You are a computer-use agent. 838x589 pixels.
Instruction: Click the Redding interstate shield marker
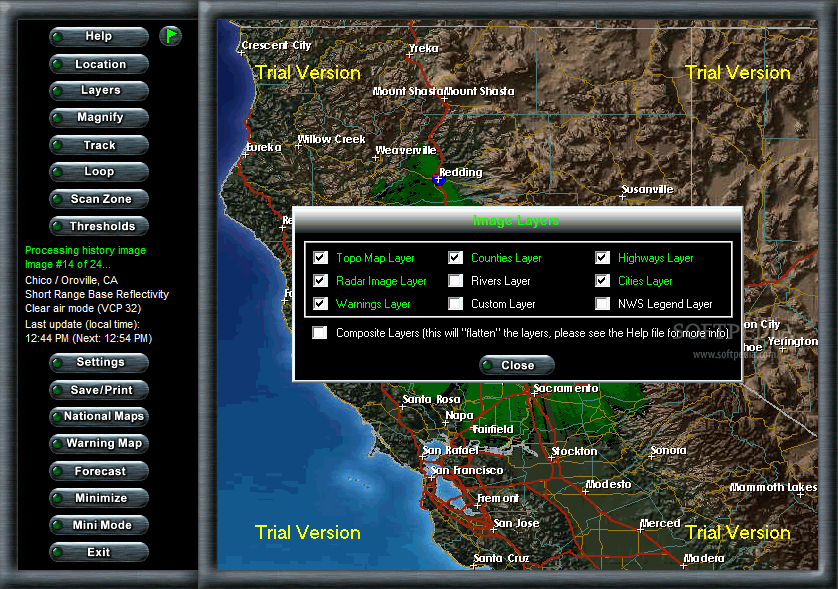click(x=438, y=179)
